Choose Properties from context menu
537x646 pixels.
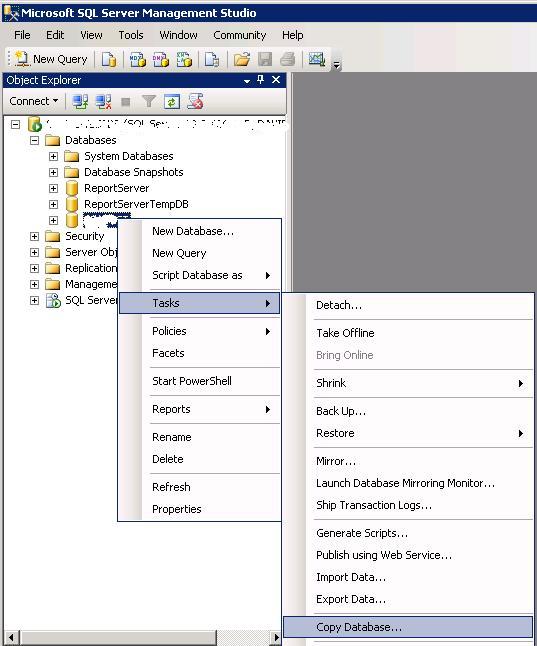point(200,509)
